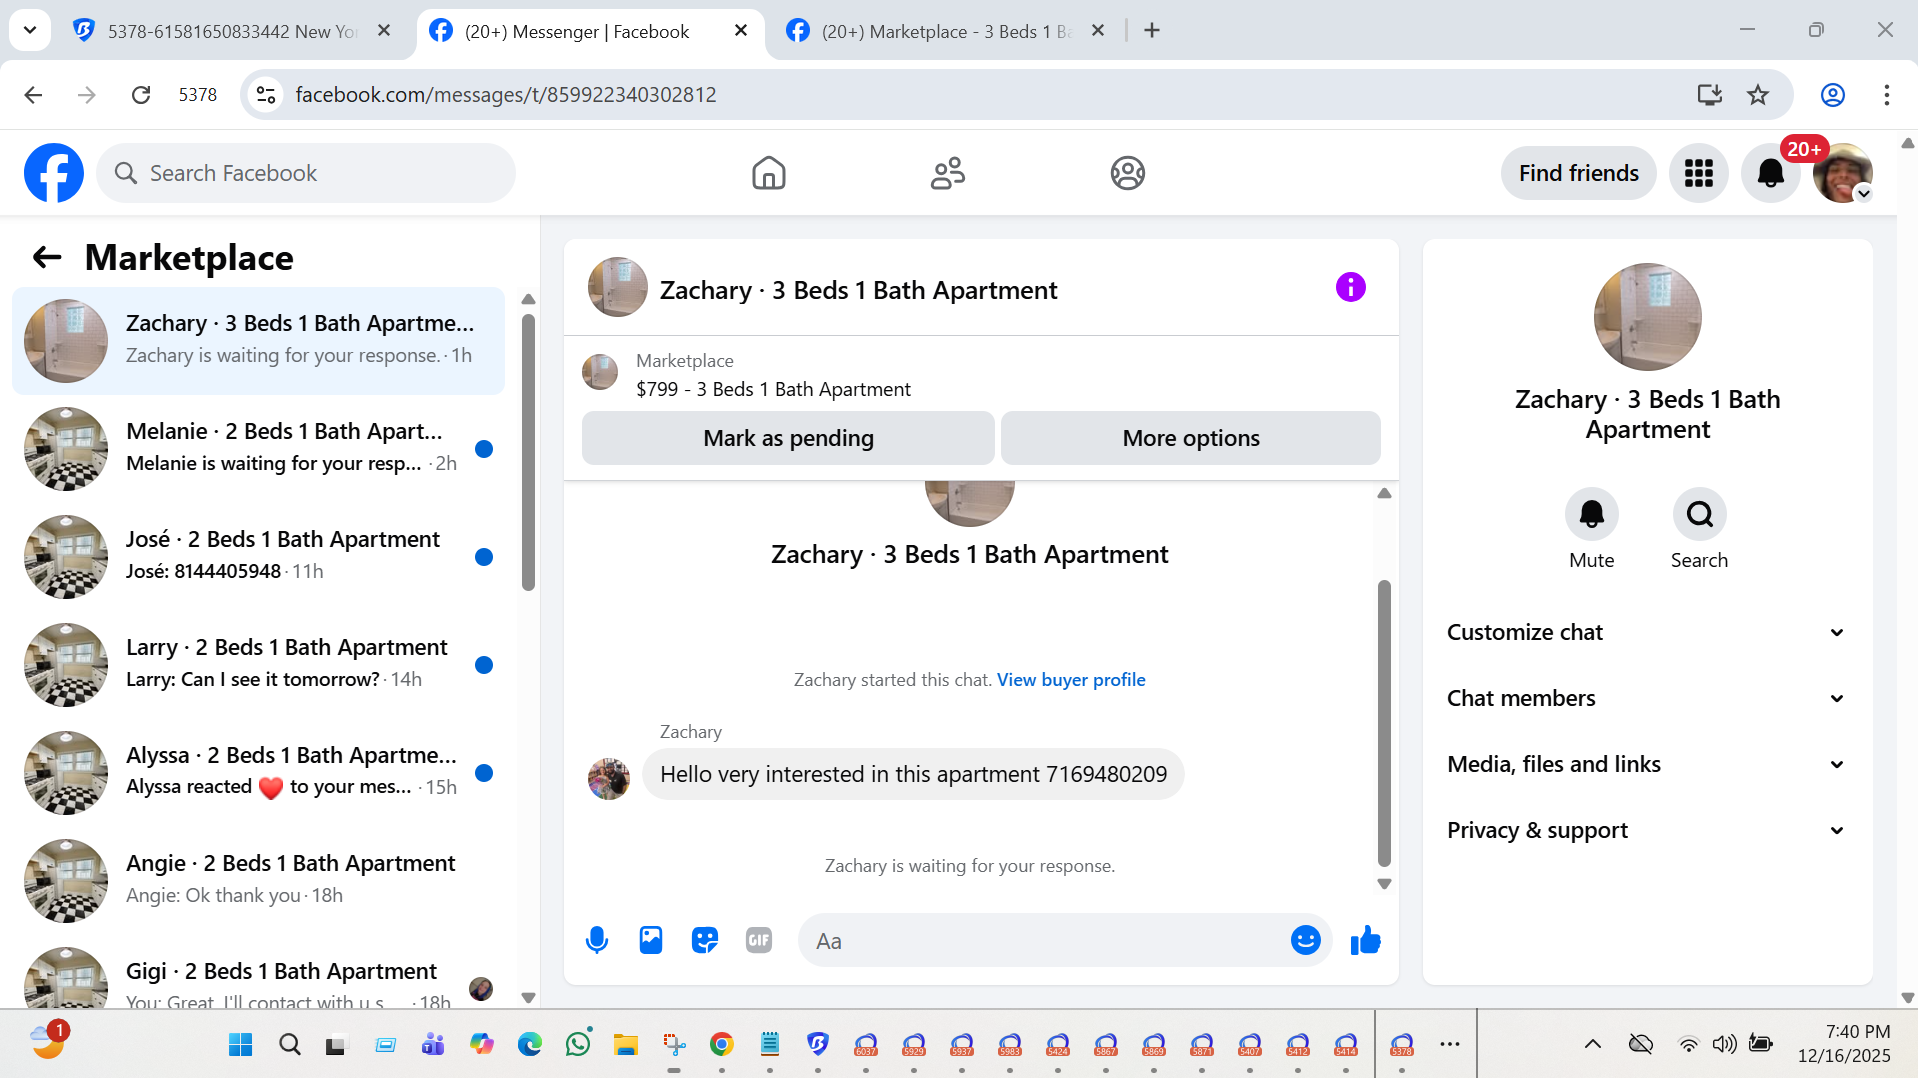
Task: Expand the Customize chat section
Action: pyautogui.click(x=1647, y=632)
